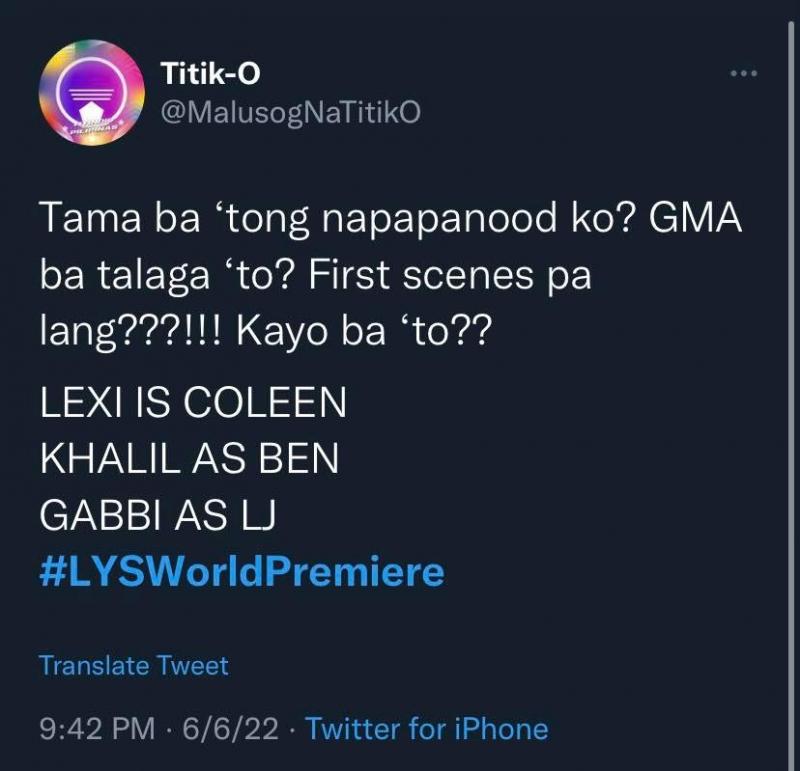
Task: Click the text 'lang???!!!'
Action: pos(134,332)
